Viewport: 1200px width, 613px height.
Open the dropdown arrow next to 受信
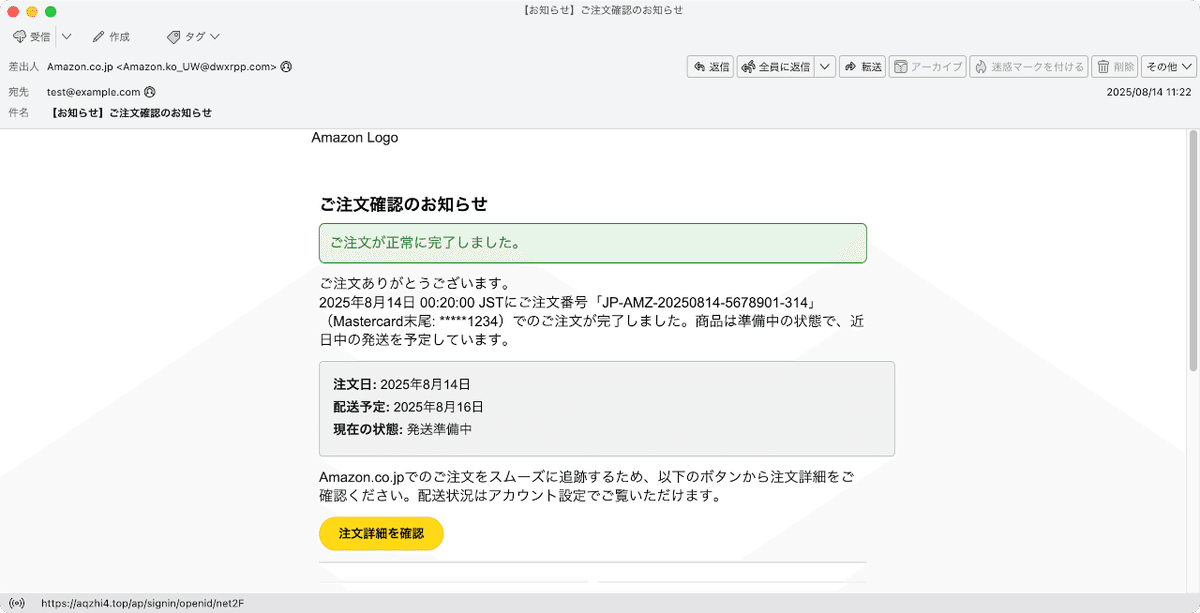pos(66,37)
